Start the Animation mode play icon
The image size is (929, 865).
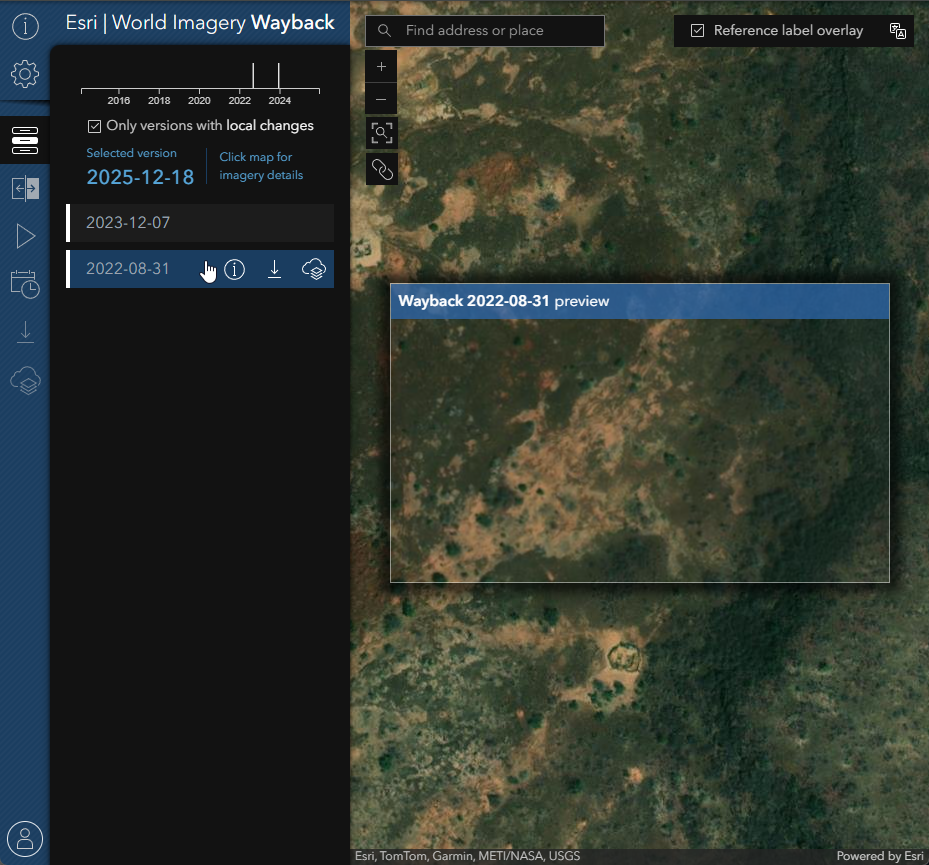tap(25, 236)
